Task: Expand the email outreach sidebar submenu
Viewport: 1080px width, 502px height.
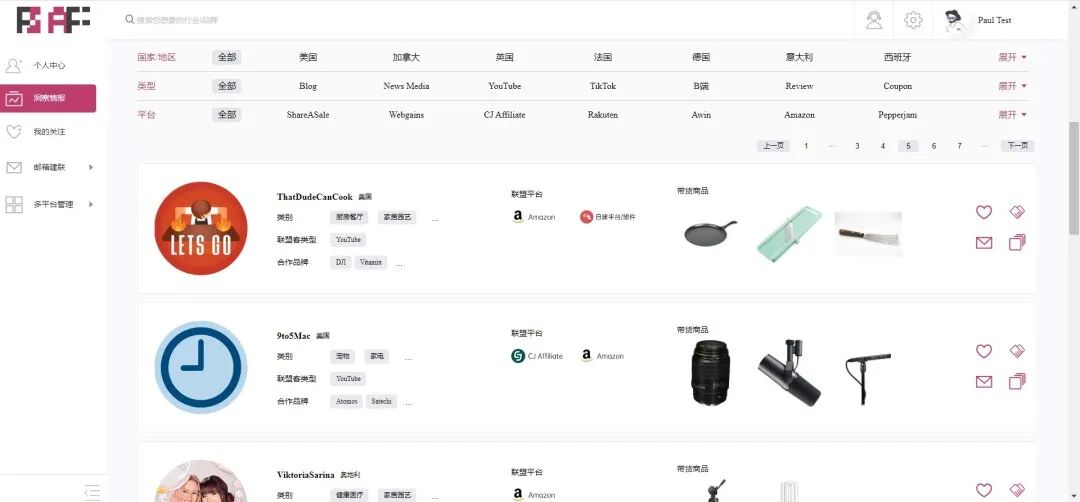Action: click(x=91, y=167)
